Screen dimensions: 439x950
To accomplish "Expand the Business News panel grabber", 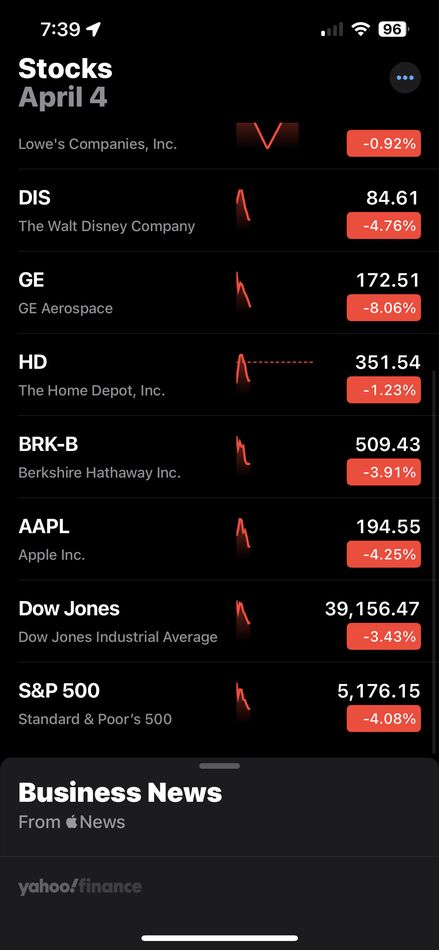I will click(219, 766).
